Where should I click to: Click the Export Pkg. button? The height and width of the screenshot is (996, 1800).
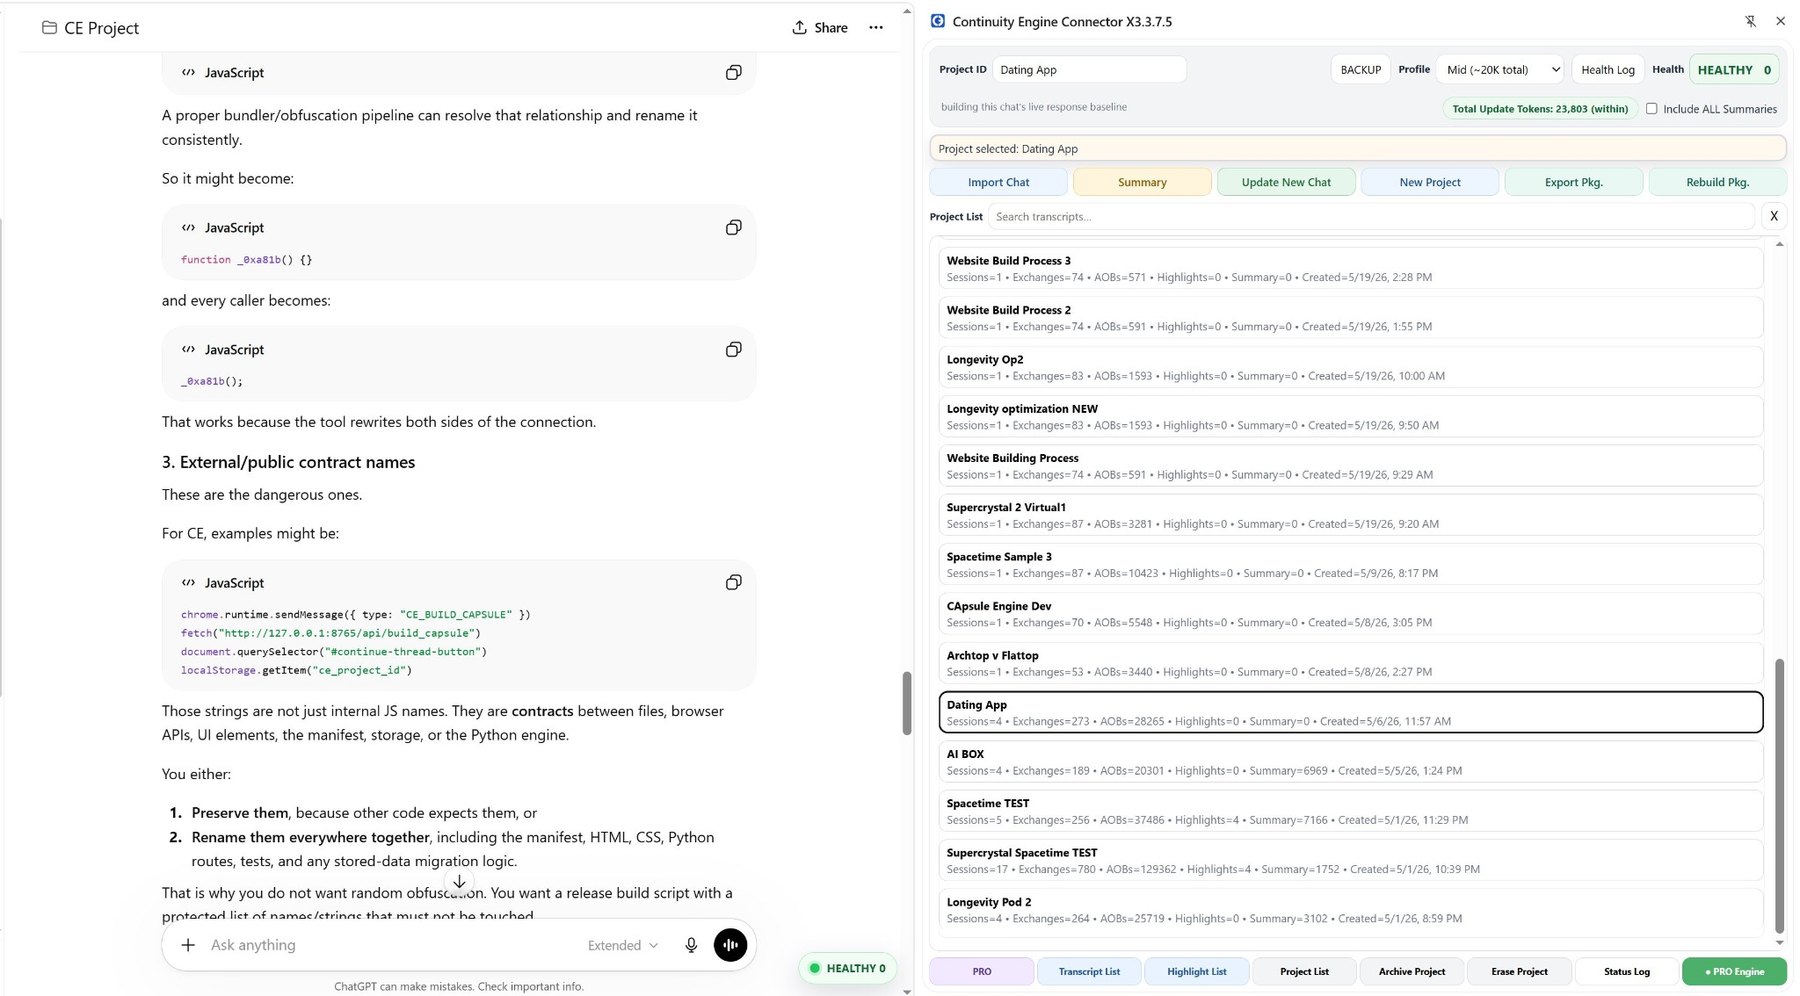coord(1574,182)
